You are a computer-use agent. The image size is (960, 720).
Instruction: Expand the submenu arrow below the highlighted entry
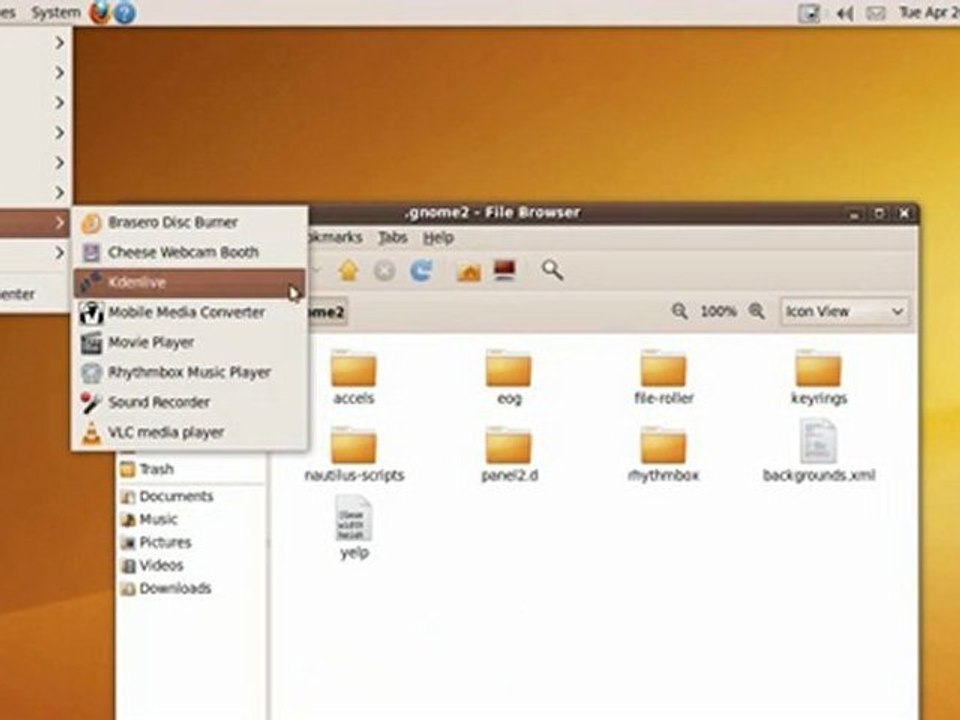pyautogui.click(x=59, y=253)
